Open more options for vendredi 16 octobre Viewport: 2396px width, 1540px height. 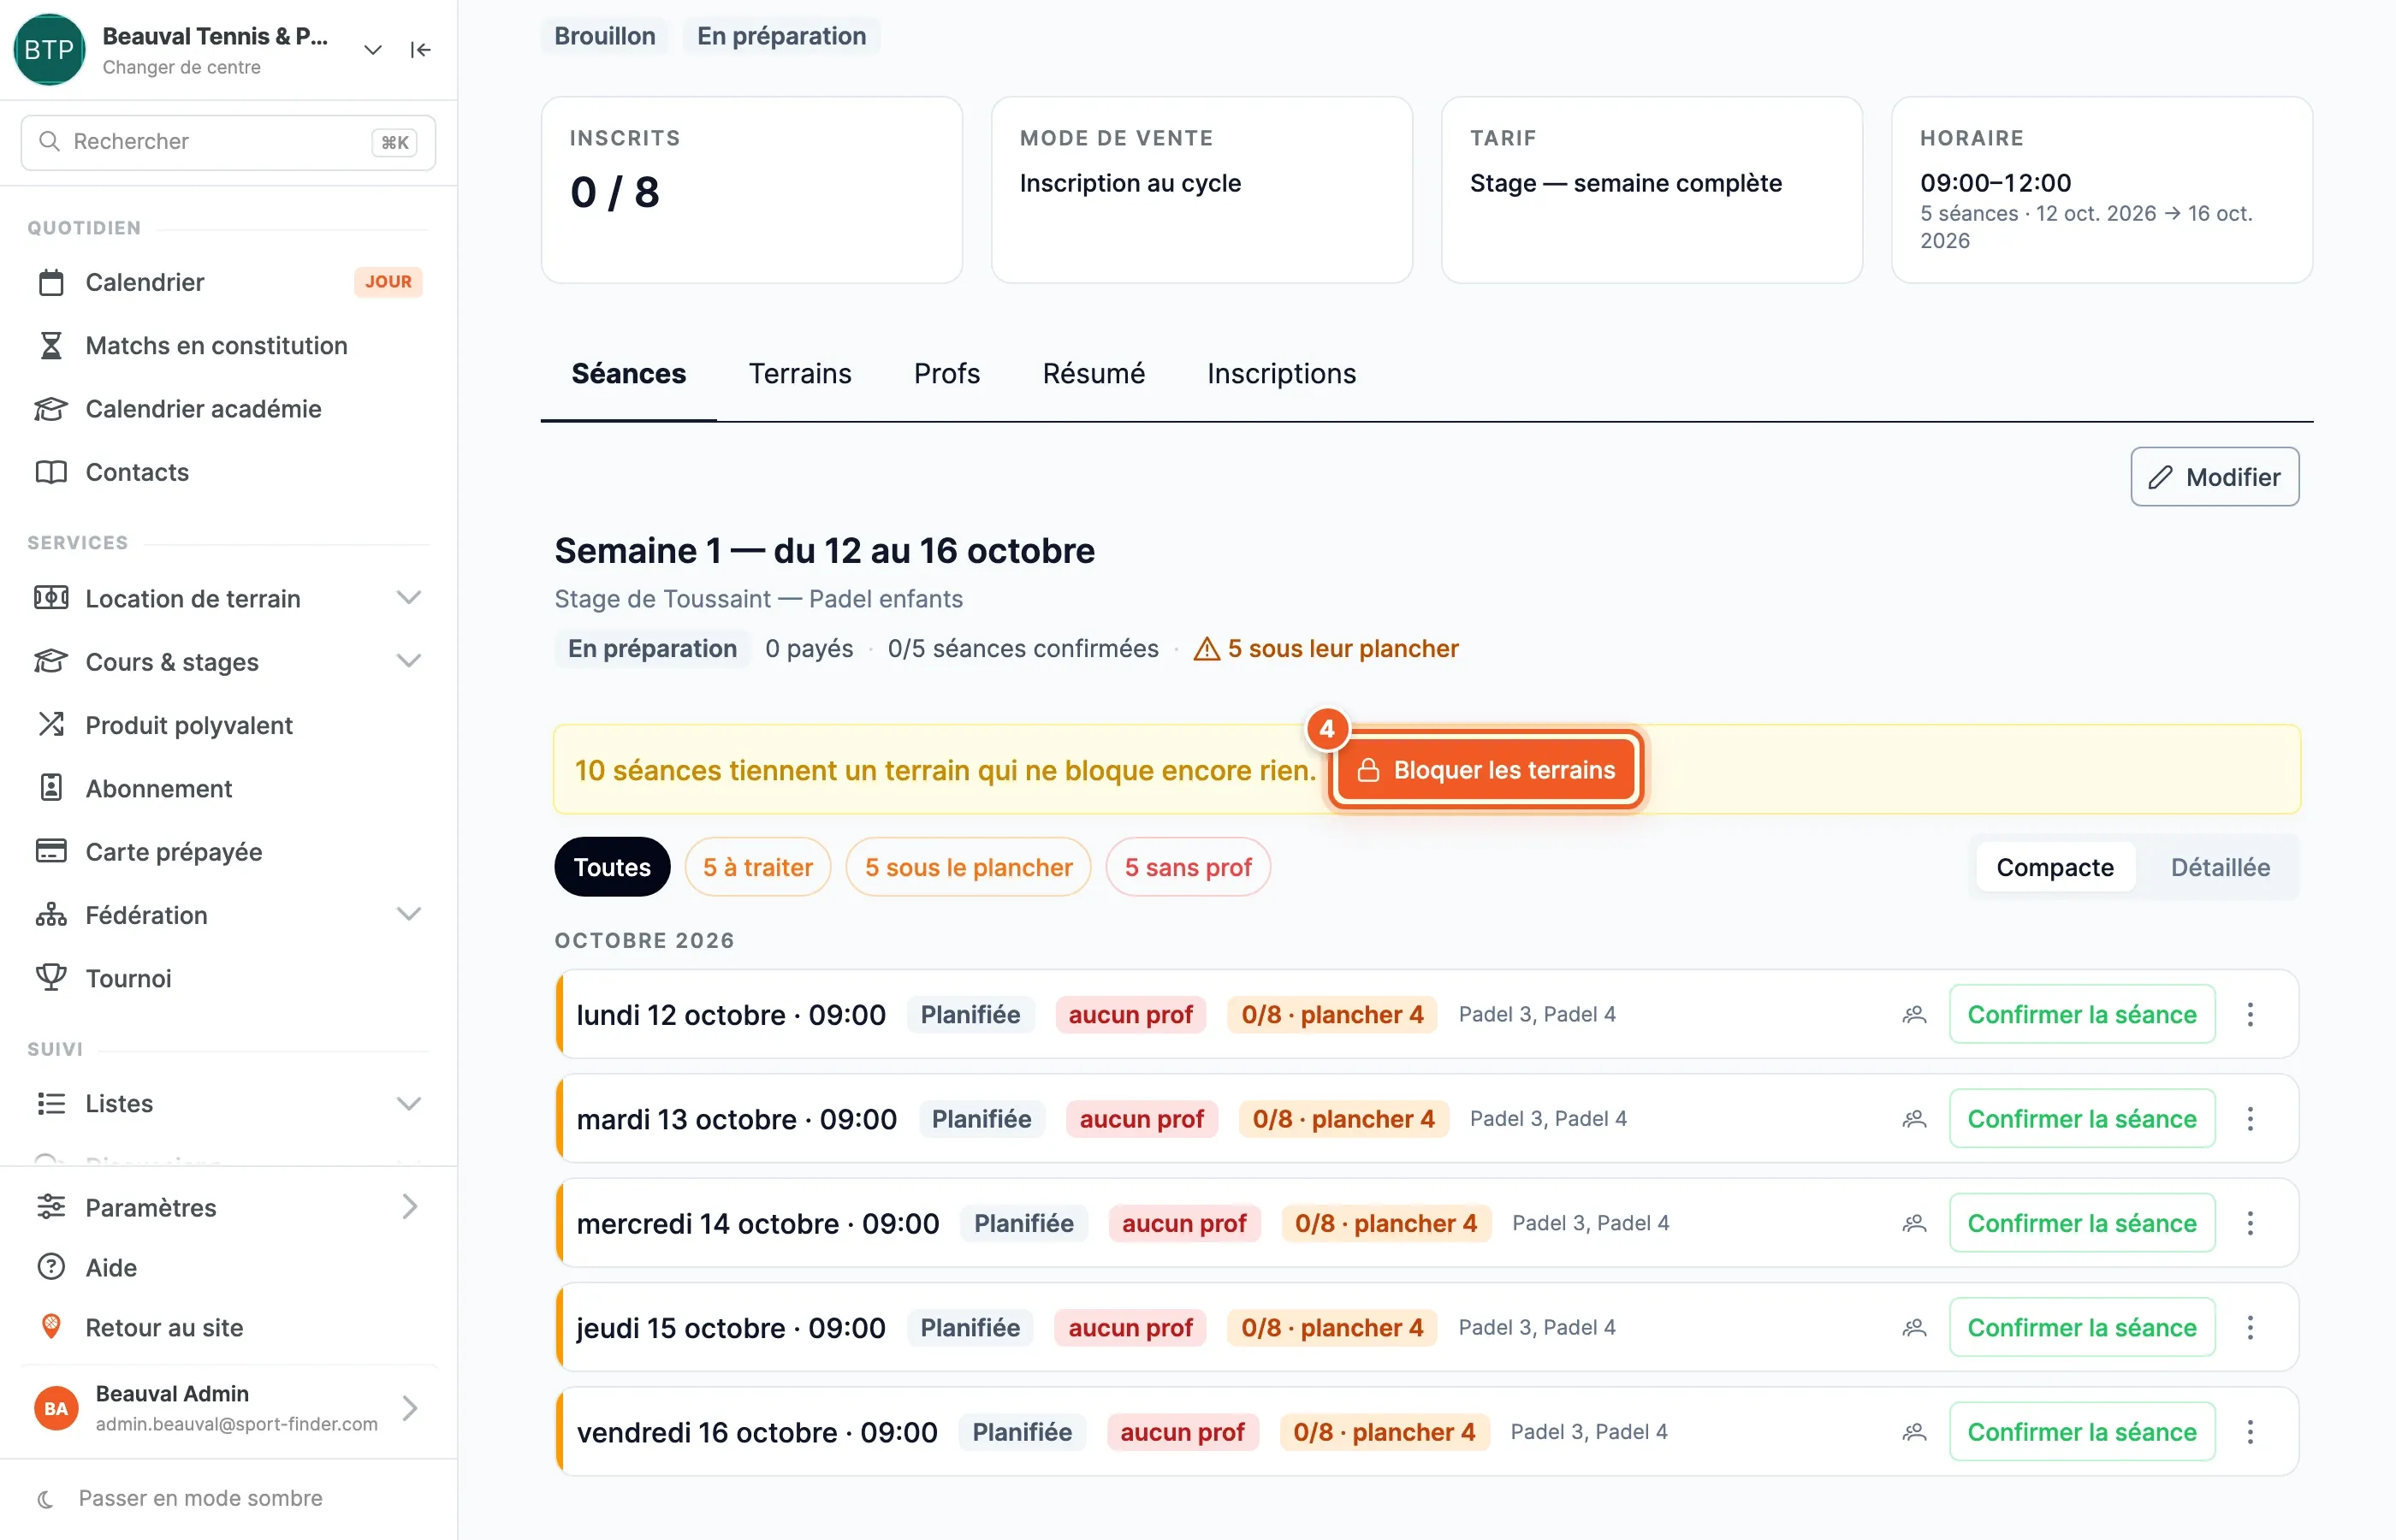(2250, 1431)
